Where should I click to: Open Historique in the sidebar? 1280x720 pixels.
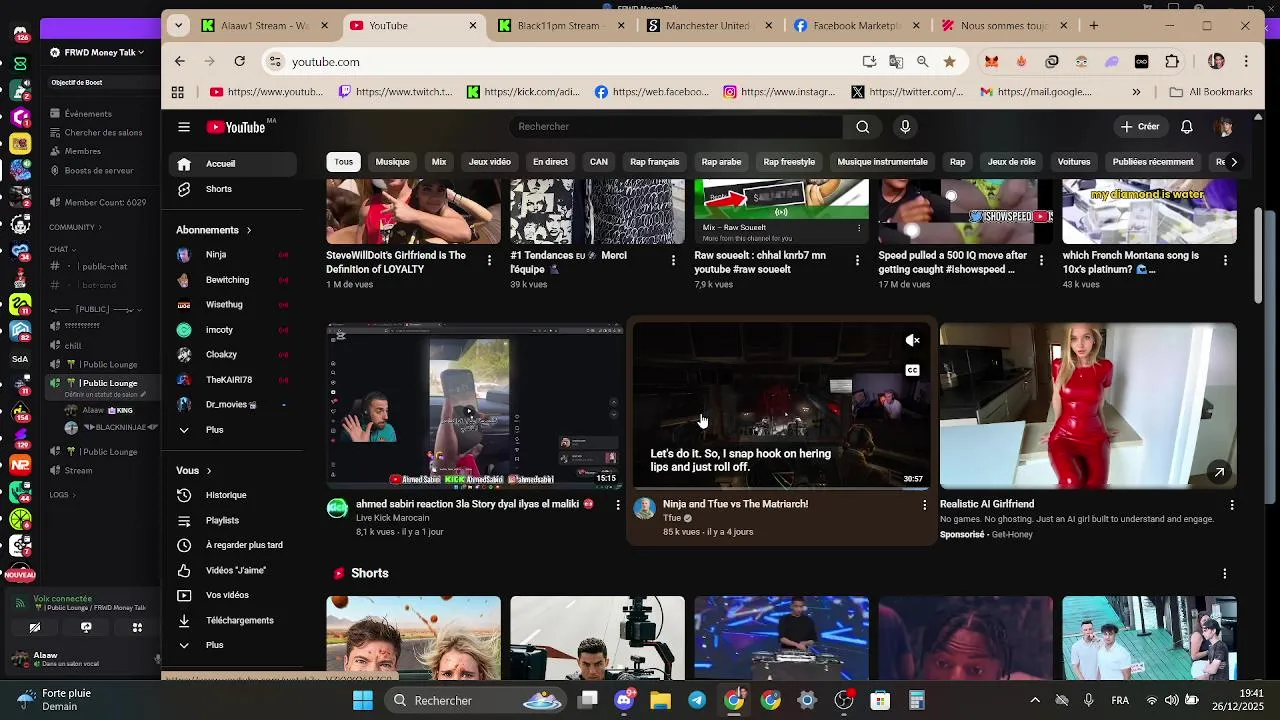click(x=226, y=495)
